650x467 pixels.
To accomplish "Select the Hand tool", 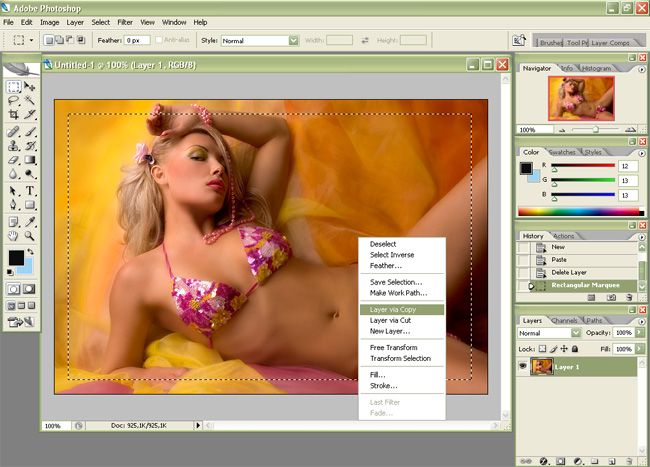I will (x=14, y=236).
